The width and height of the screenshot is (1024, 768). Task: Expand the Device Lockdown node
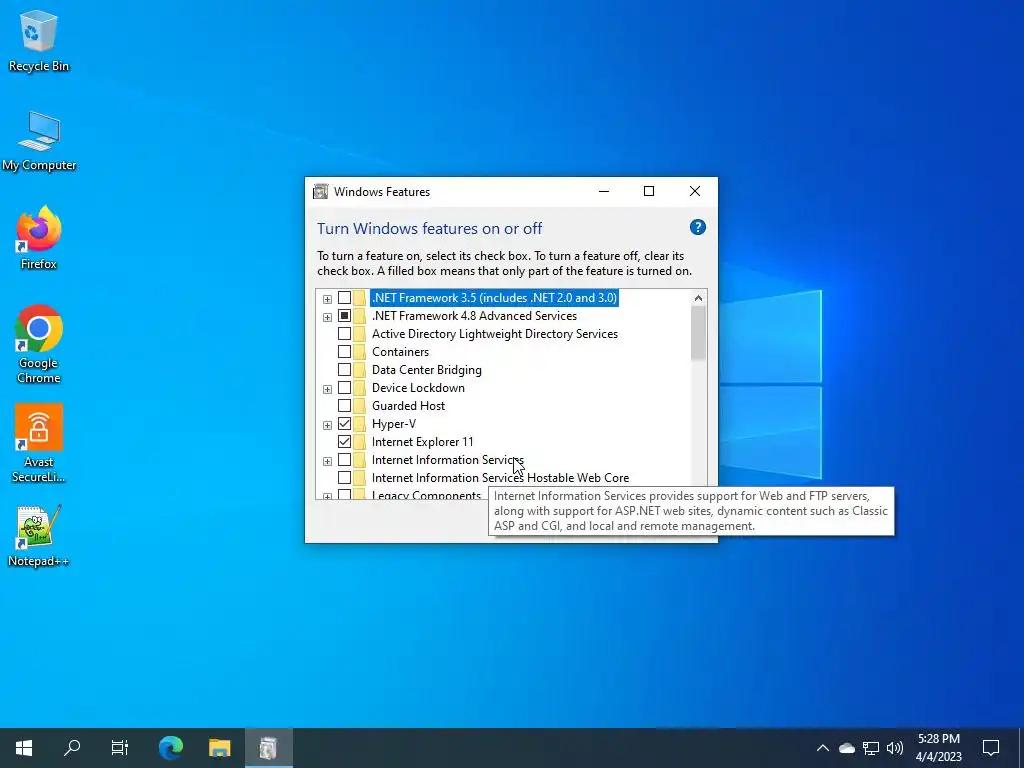coord(327,389)
